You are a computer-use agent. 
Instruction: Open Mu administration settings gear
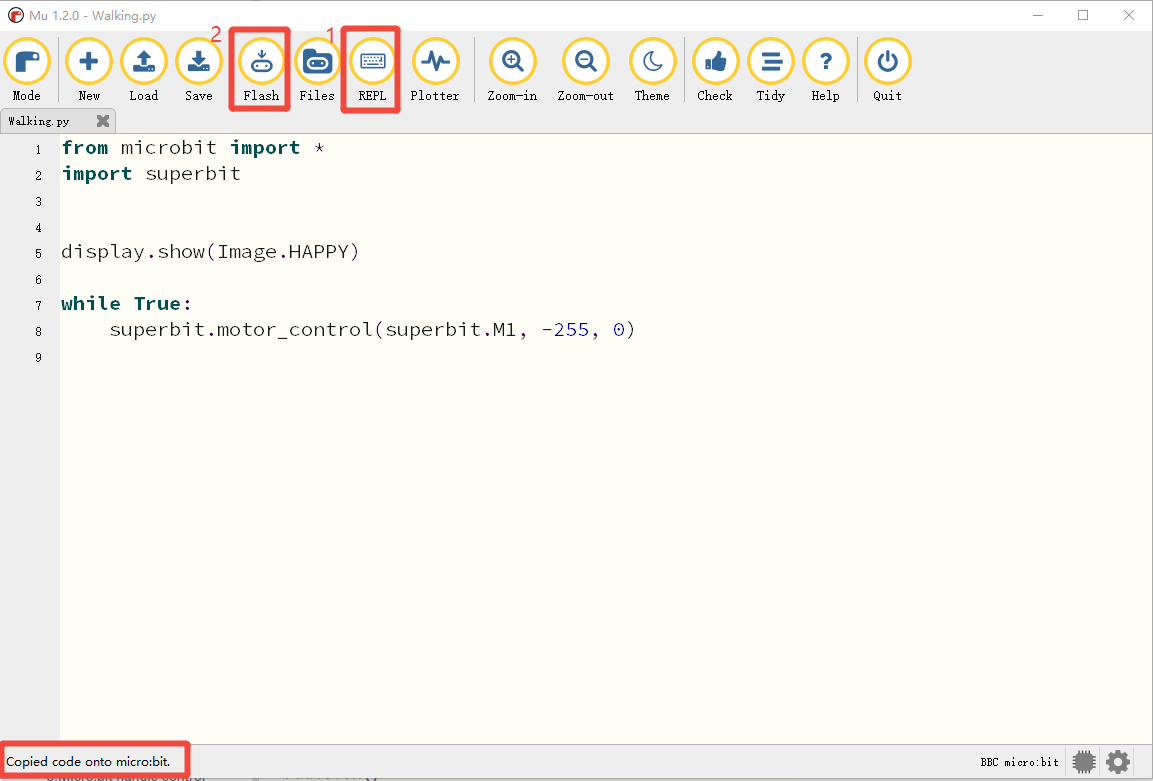click(x=1118, y=762)
